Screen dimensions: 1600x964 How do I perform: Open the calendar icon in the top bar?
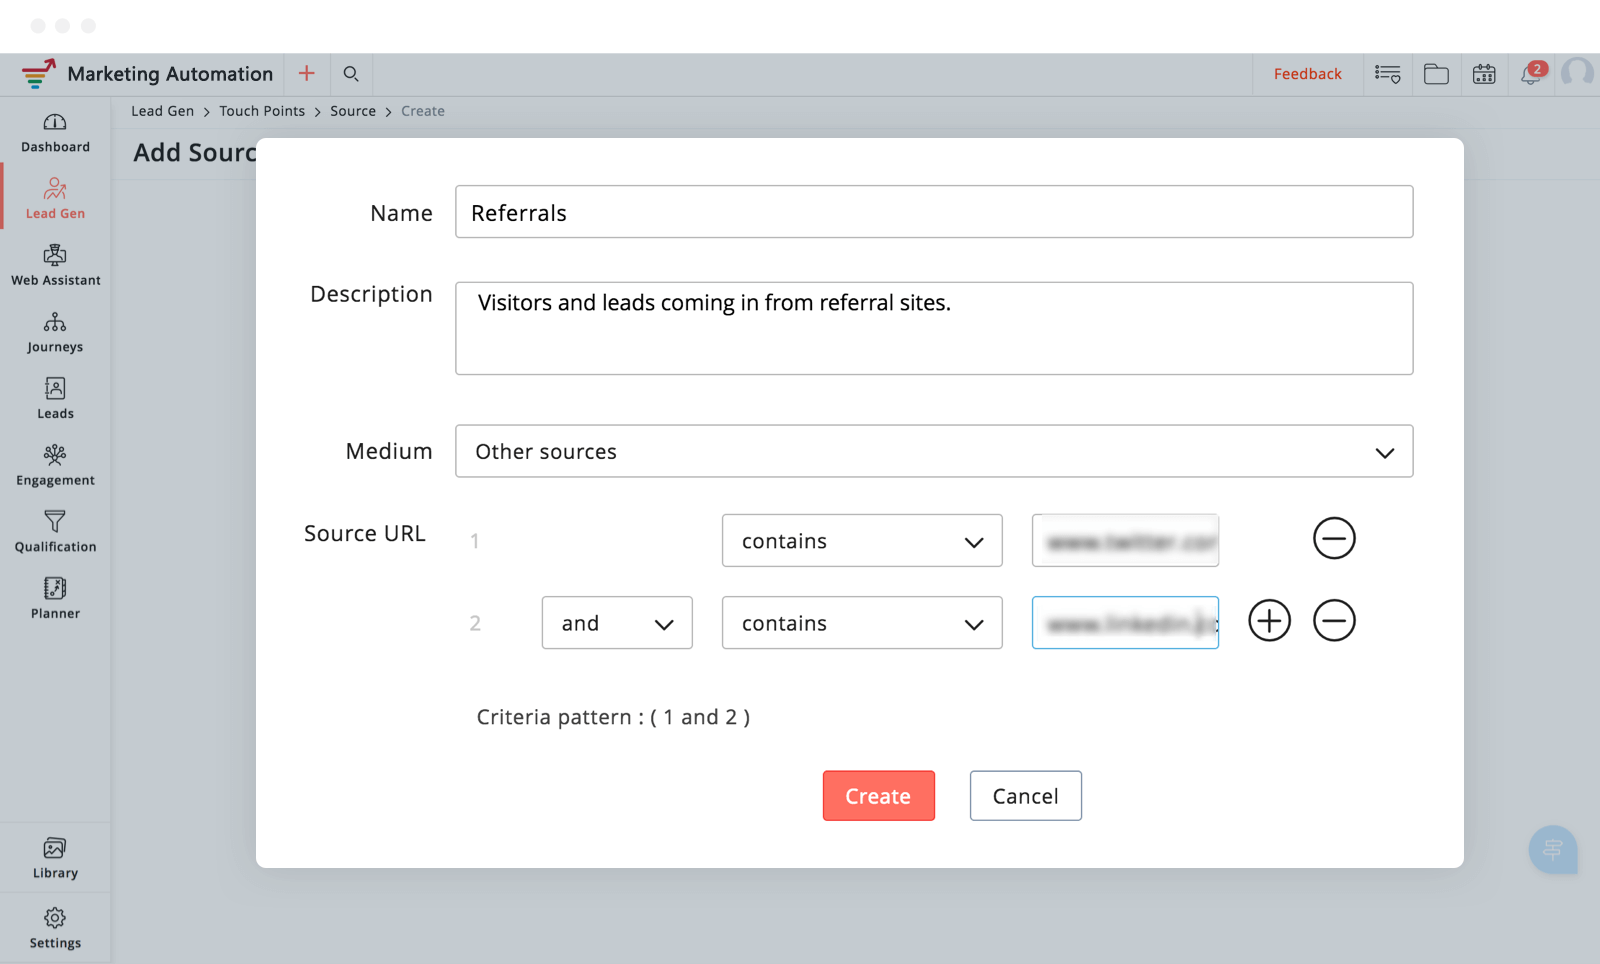[1484, 74]
